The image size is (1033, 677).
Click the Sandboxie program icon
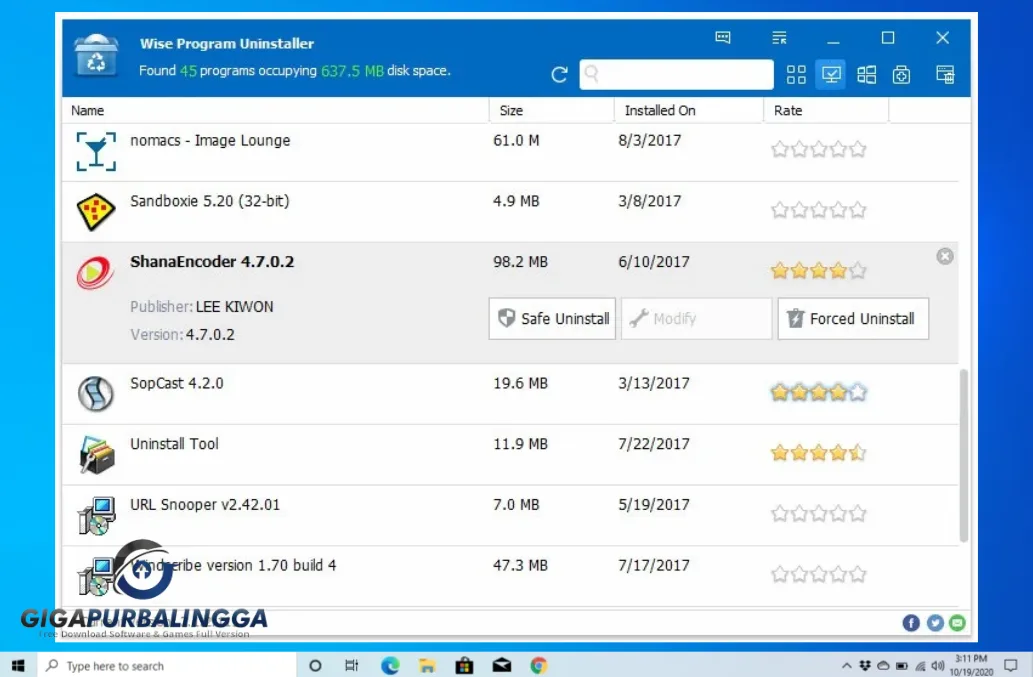96,212
